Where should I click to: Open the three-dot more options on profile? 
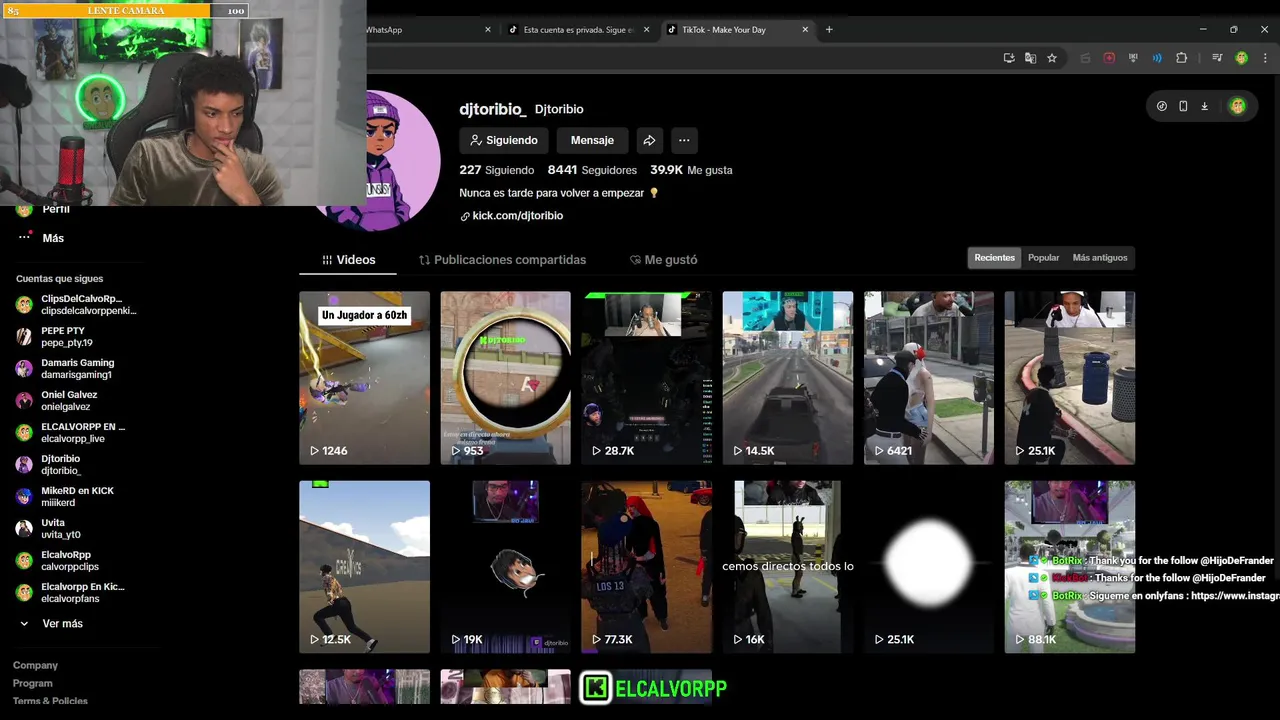pos(684,140)
